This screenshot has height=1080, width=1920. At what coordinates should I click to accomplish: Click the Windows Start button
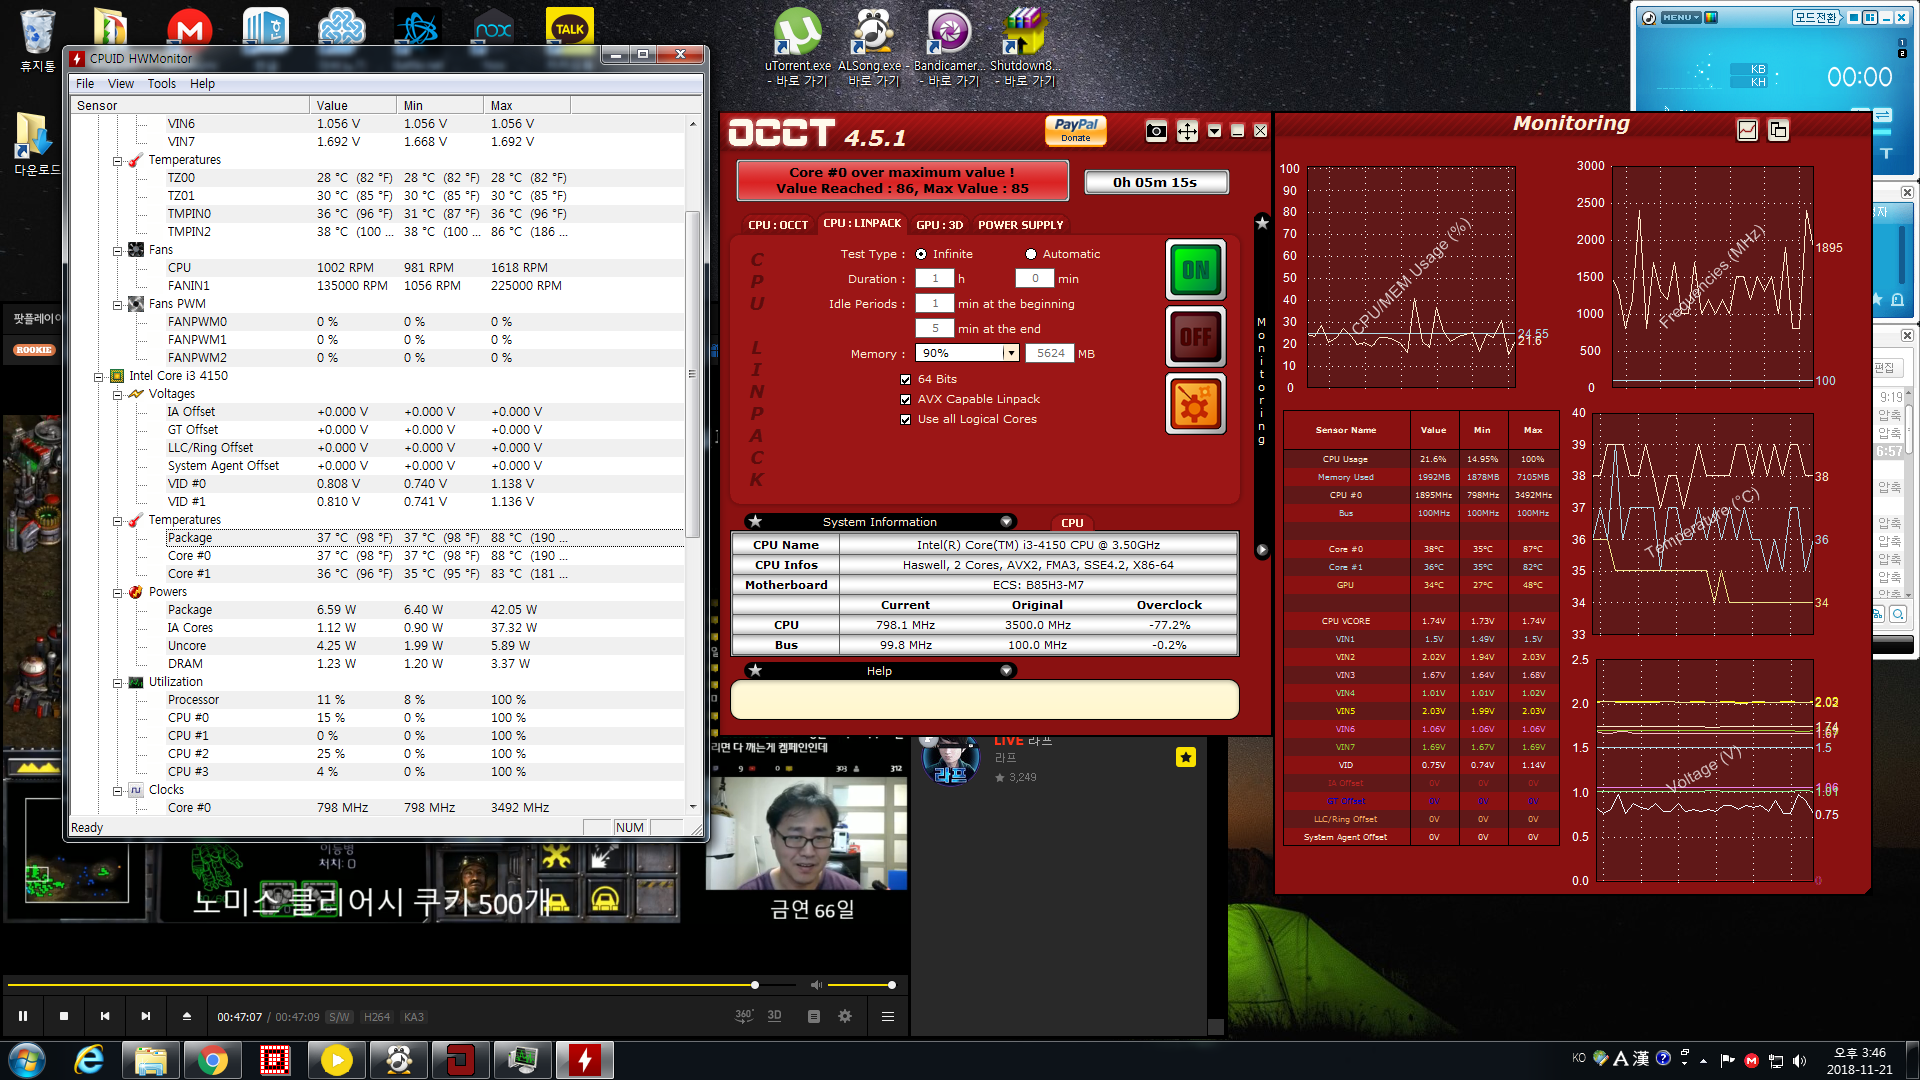(27, 1060)
